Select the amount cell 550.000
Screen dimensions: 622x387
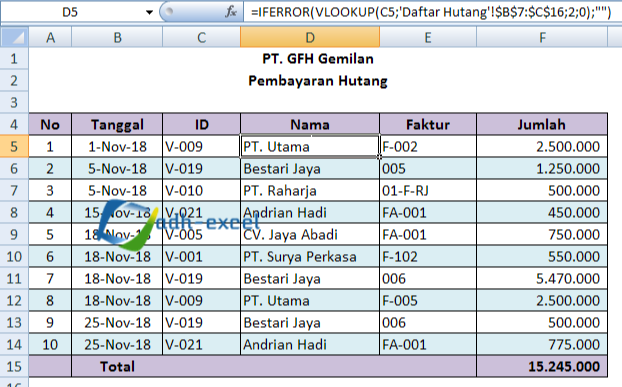click(542, 257)
